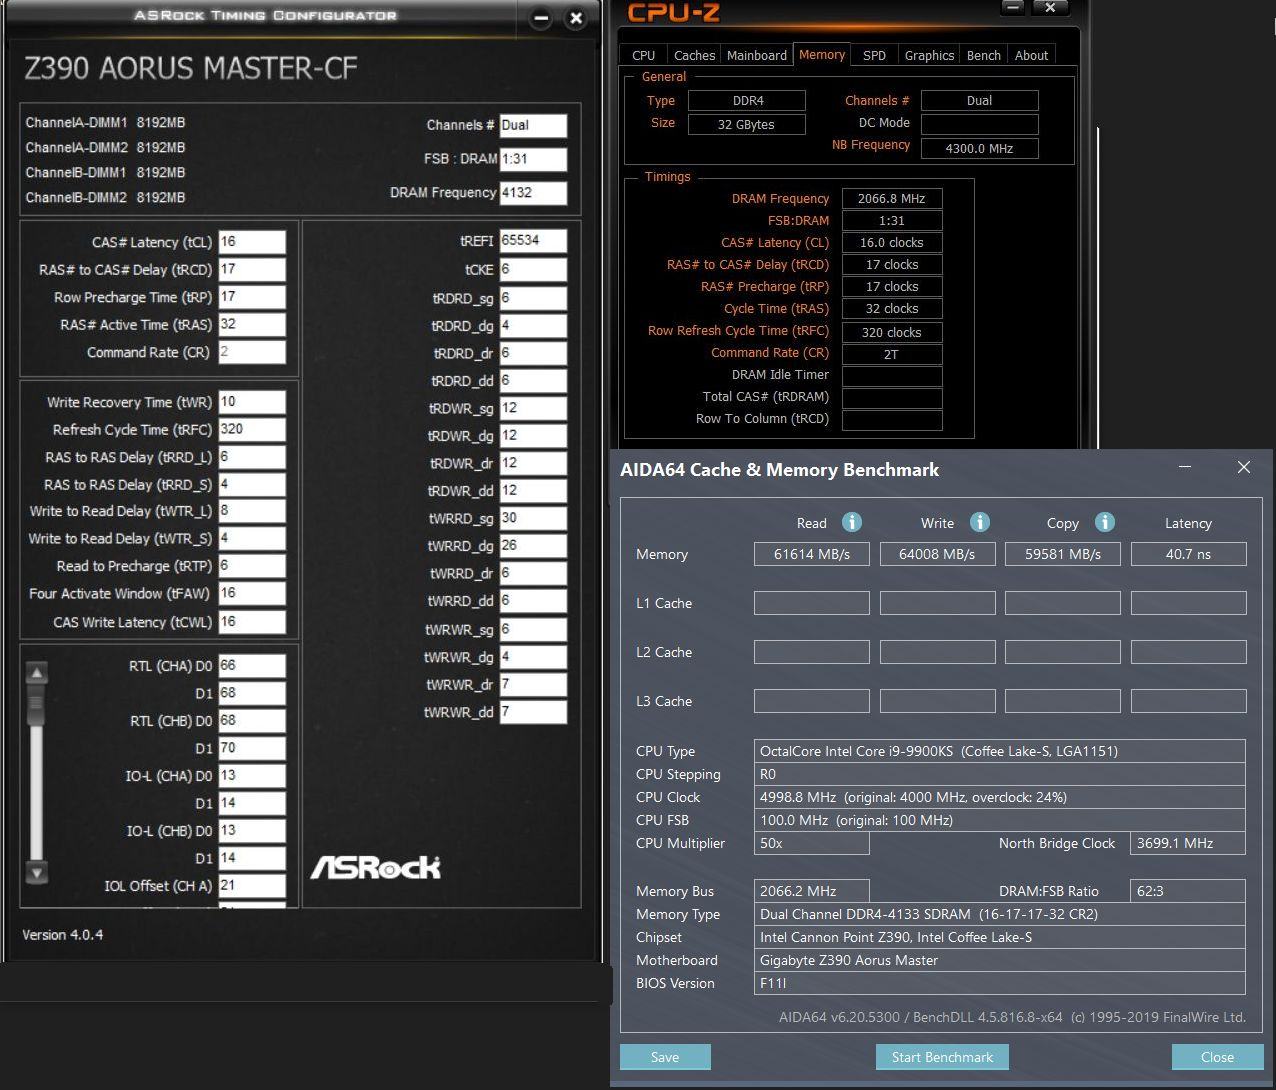Click the RTL list scroll-down arrow
This screenshot has height=1090, width=1276.
pyautogui.click(x=37, y=872)
